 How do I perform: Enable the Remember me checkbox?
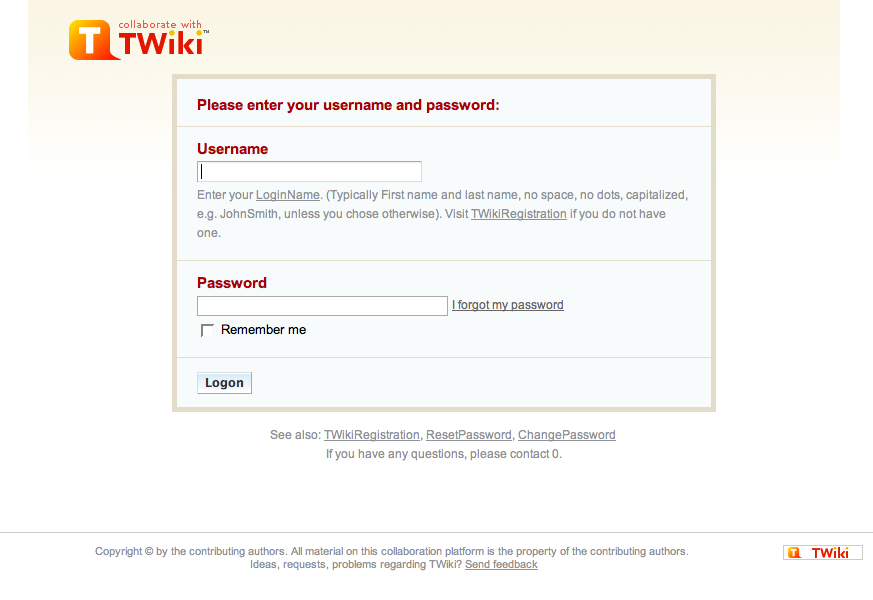point(207,329)
